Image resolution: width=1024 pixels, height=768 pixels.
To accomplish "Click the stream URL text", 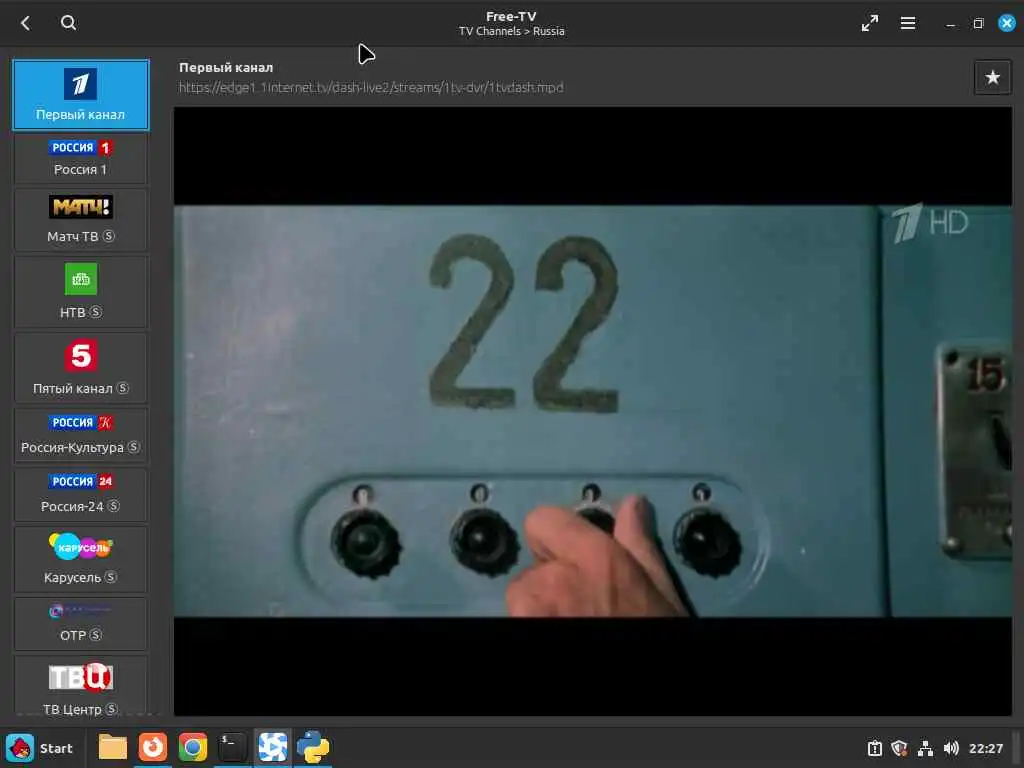I will click(371, 88).
